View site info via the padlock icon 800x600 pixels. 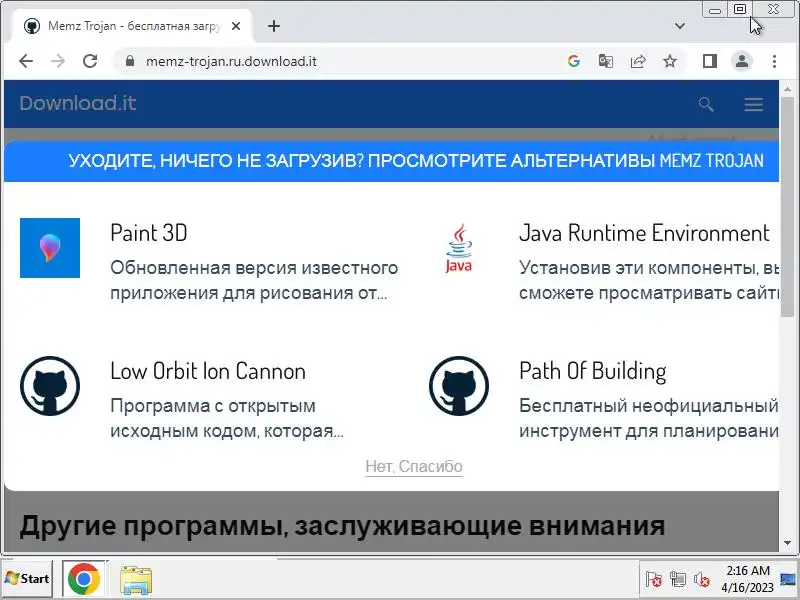pos(130,61)
